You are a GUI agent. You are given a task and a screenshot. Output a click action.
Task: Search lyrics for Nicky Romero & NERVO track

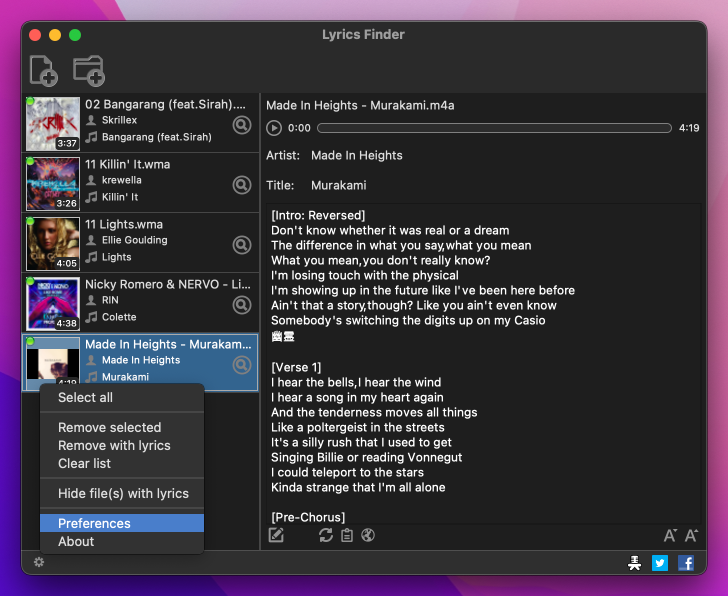pos(242,305)
